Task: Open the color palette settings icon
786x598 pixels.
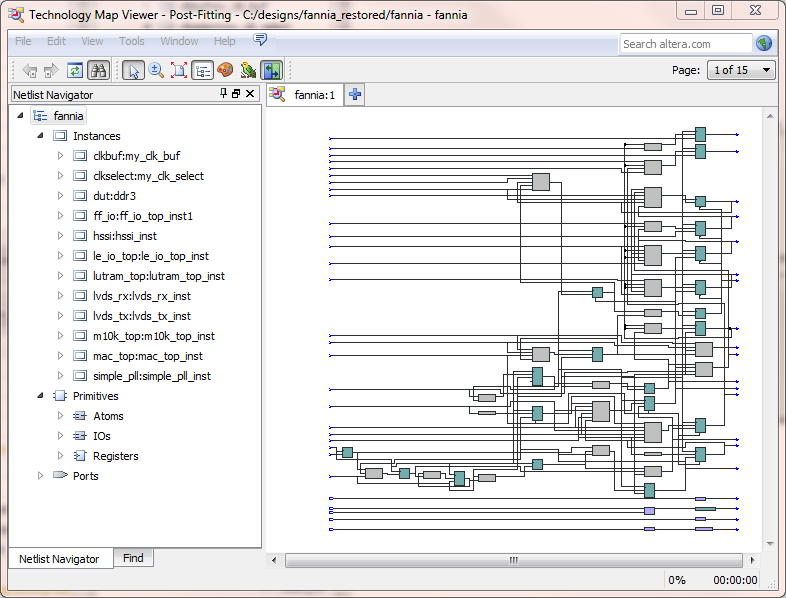Action: pos(225,71)
